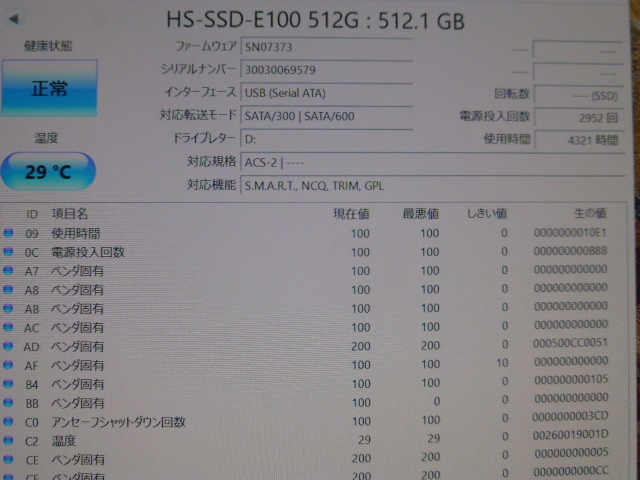Click the 29 °C temperature button
The height and width of the screenshot is (480, 640).
point(49,171)
